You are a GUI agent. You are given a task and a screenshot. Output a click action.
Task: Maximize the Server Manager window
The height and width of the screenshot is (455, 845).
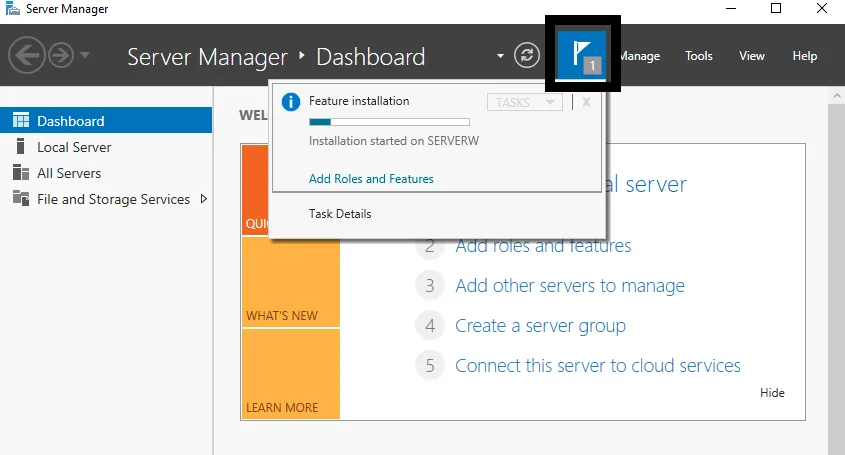(776, 8)
